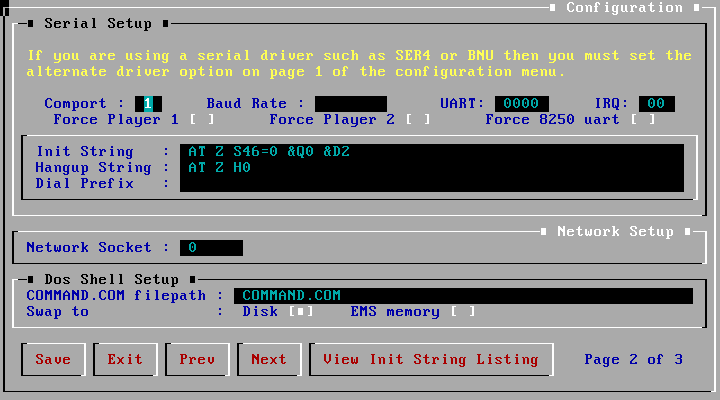
Task: Focus the Baud Rate field
Action: (350, 104)
